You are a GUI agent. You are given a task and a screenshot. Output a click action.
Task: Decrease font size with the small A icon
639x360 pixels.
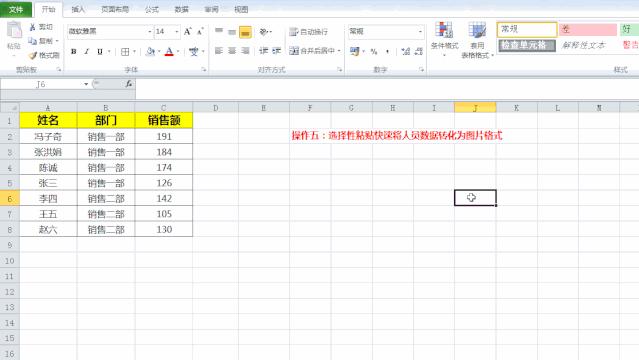tap(200, 31)
